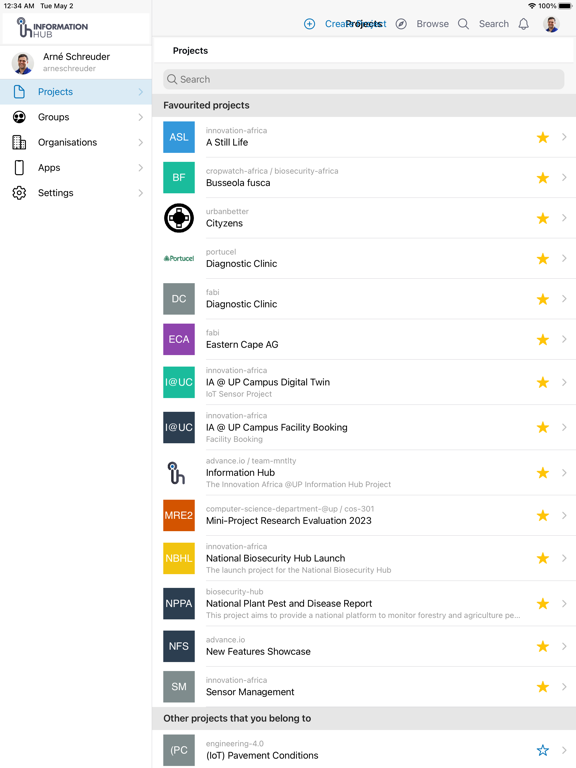The width and height of the screenshot is (576, 768).
Task: Toggle the star for Sensor Management
Action: point(543,687)
